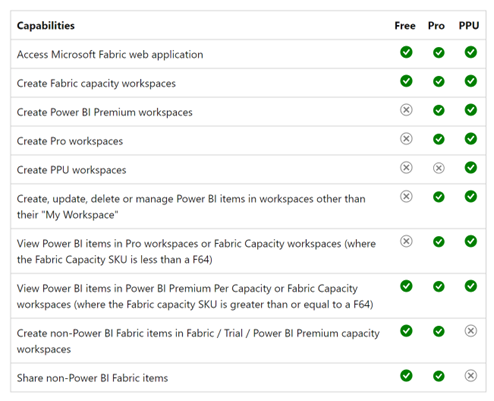
Task: Click the PPU cross icon for Share non-Power BI Fabric items
Action: pos(471,376)
